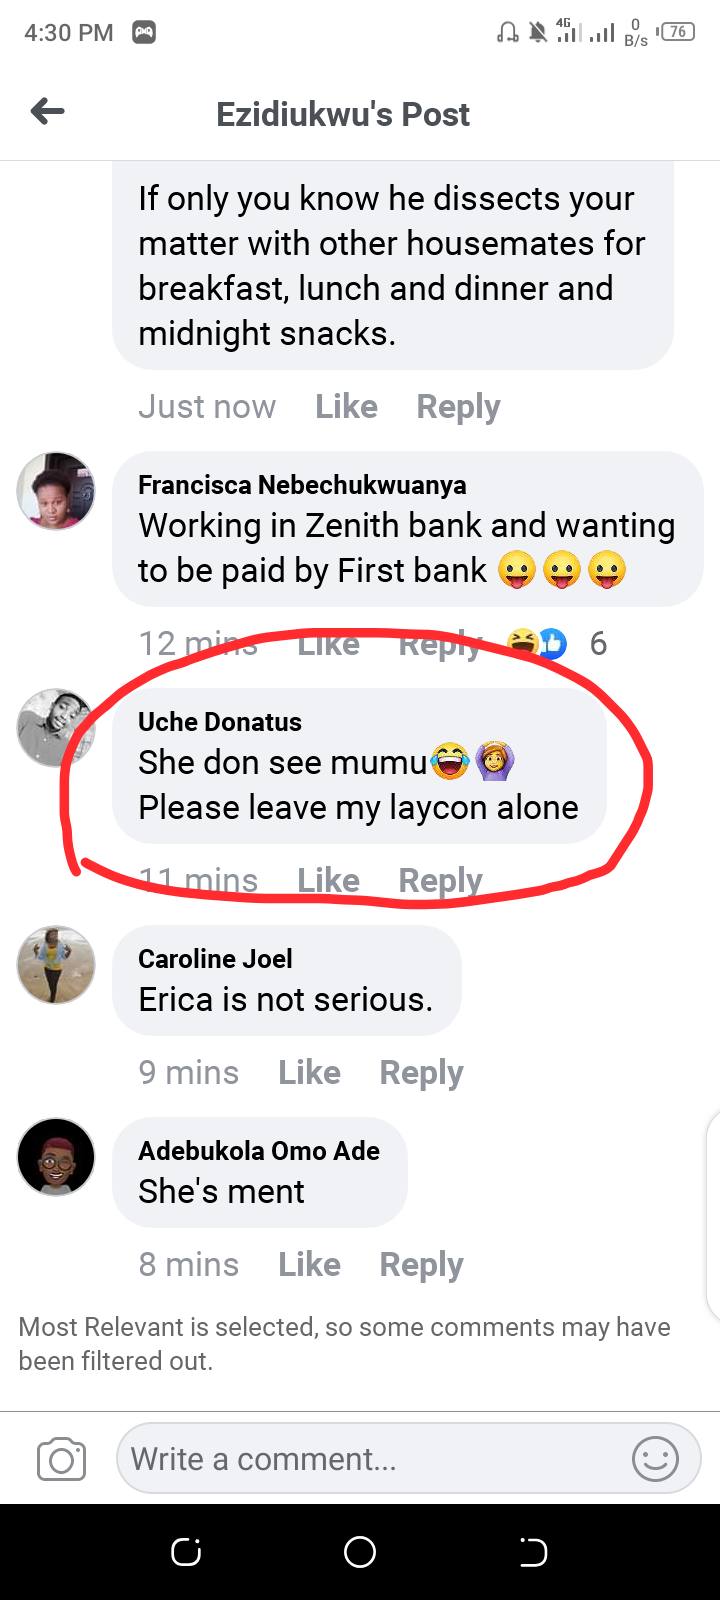Tap Ezidiukwu's Post title header
This screenshot has width=720, height=1600.
[x=343, y=113]
